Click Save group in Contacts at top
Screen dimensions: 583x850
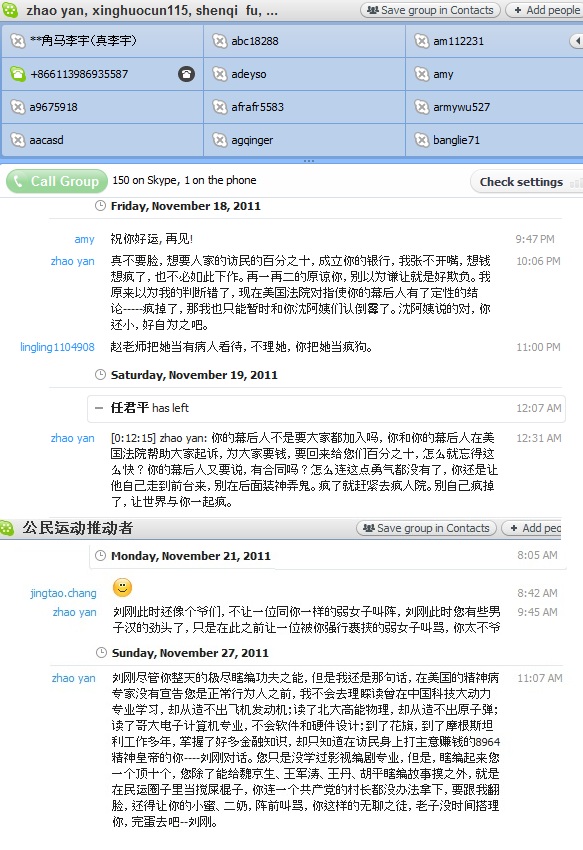click(x=431, y=10)
